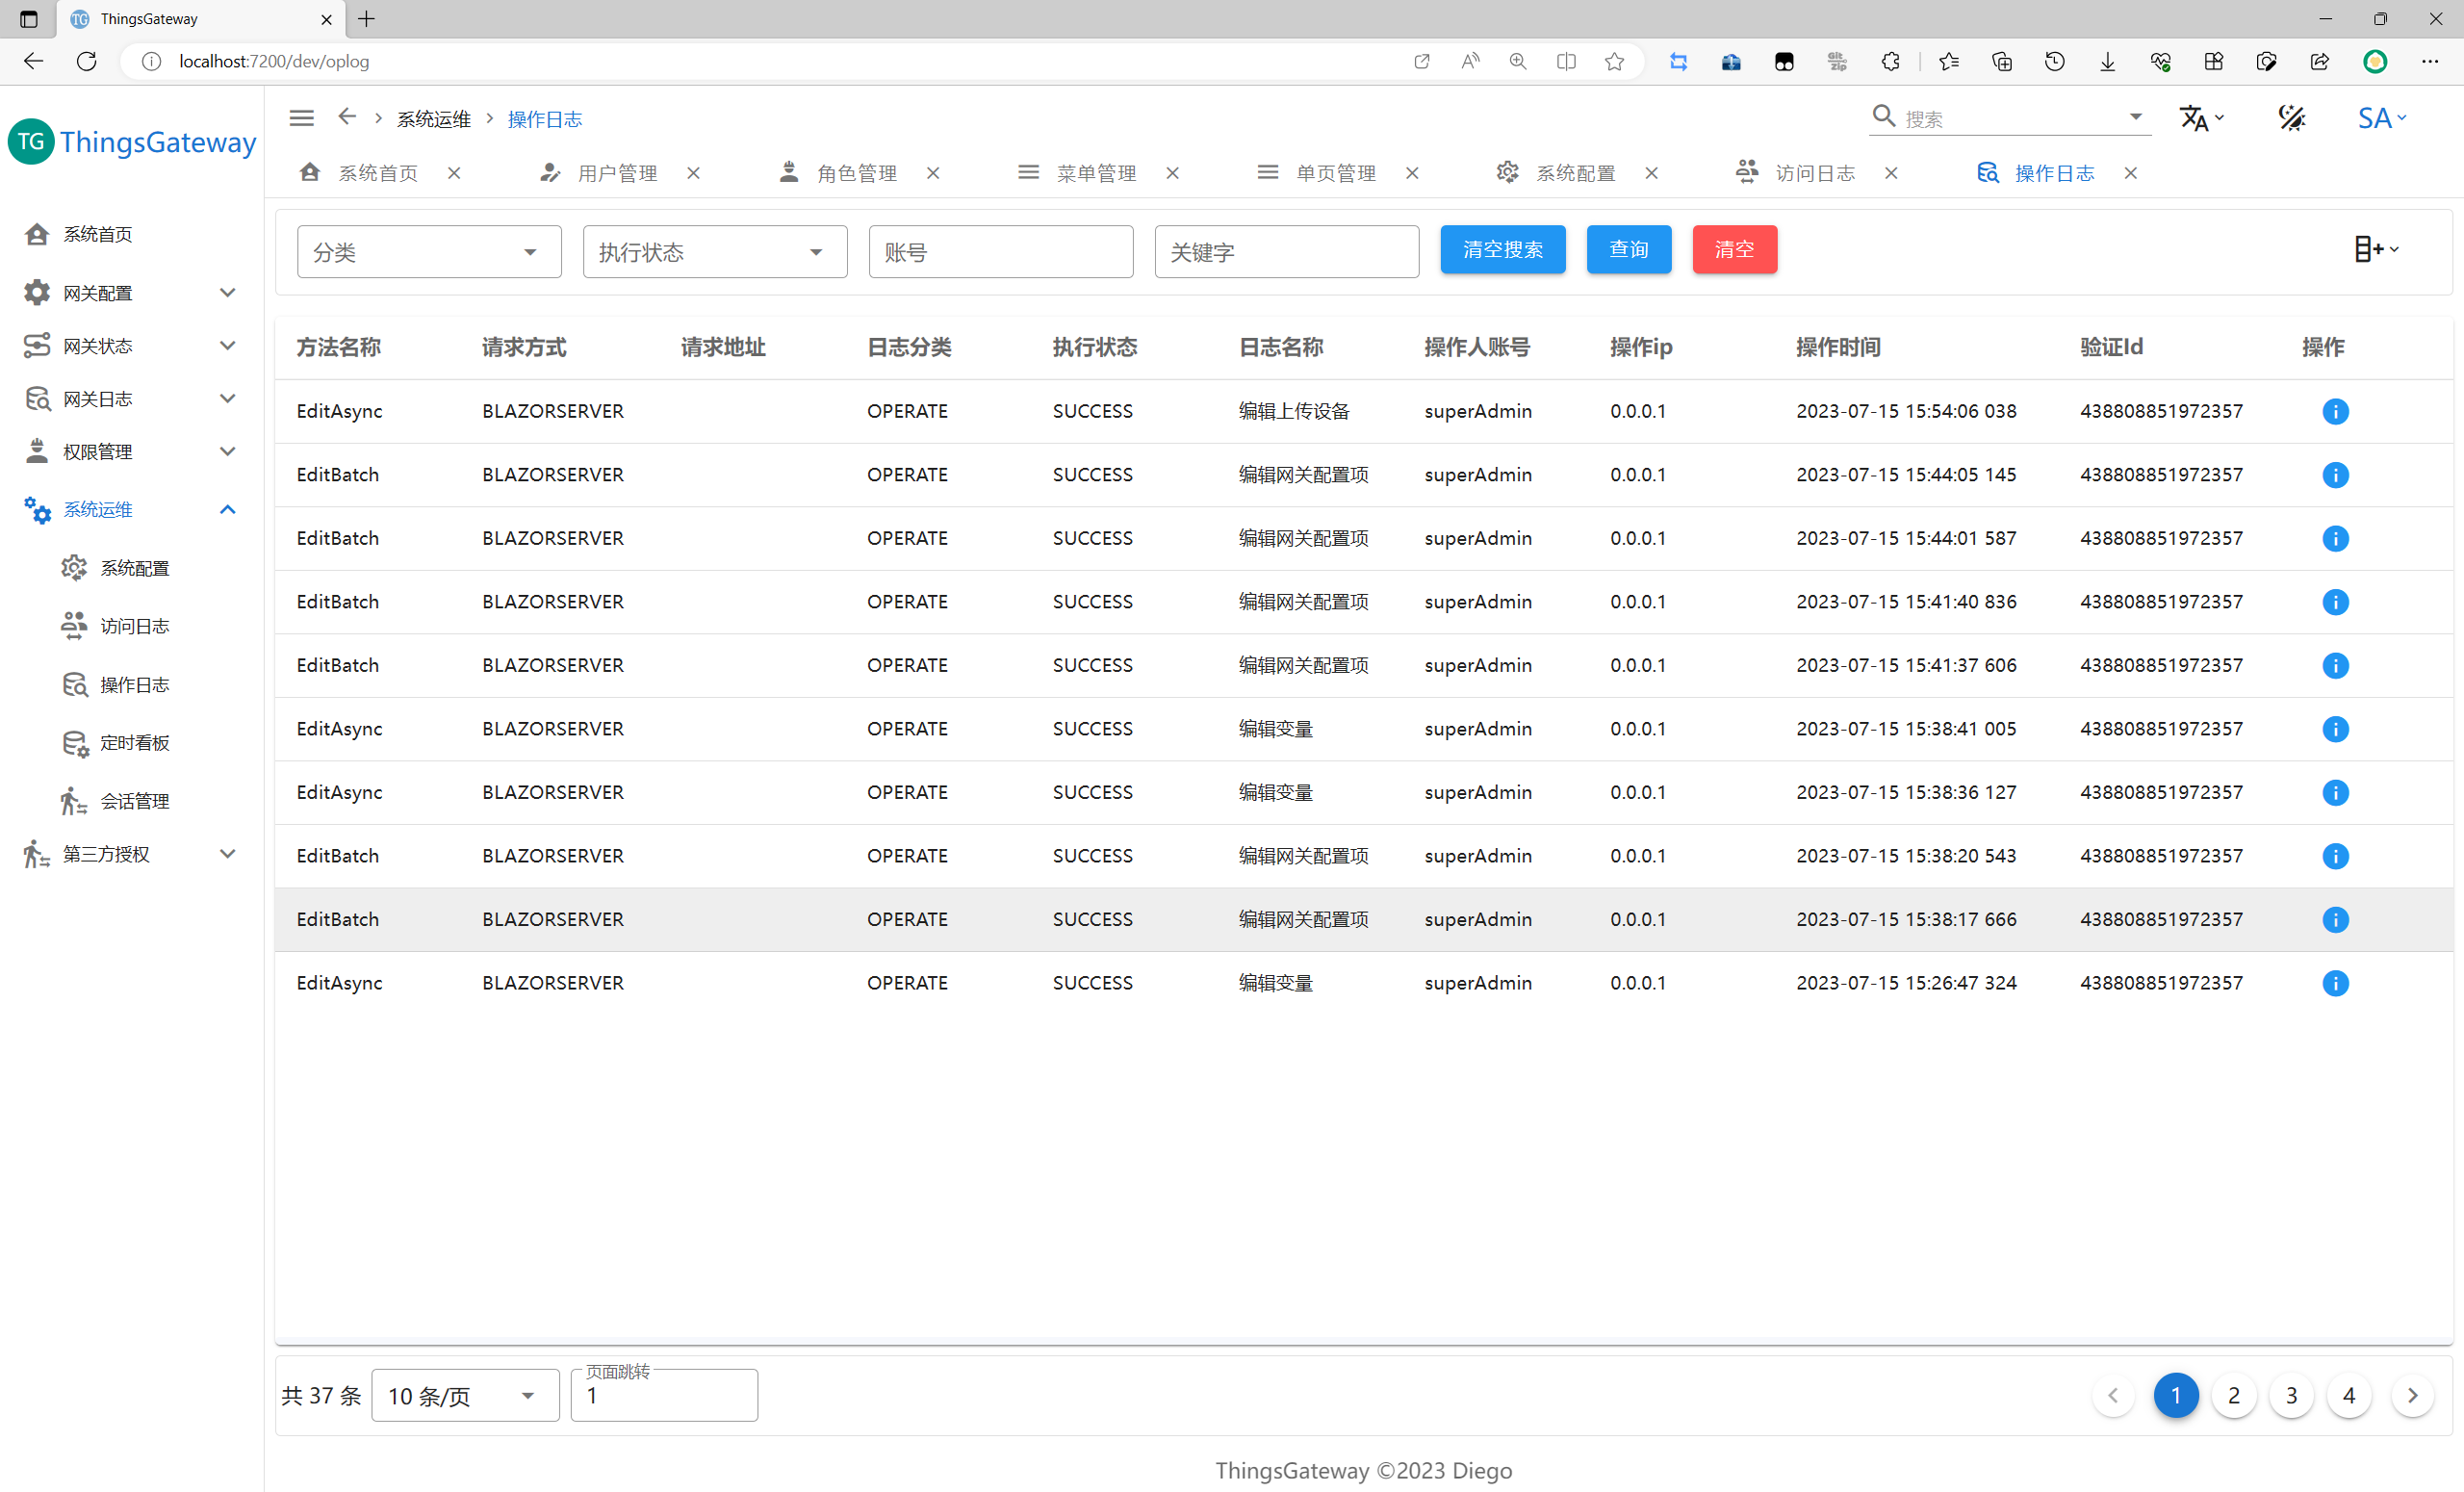Image resolution: width=2464 pixels, height=1492 pixels.
Task: Open 会话管理 in the sidebar
Action: [134, 801]
